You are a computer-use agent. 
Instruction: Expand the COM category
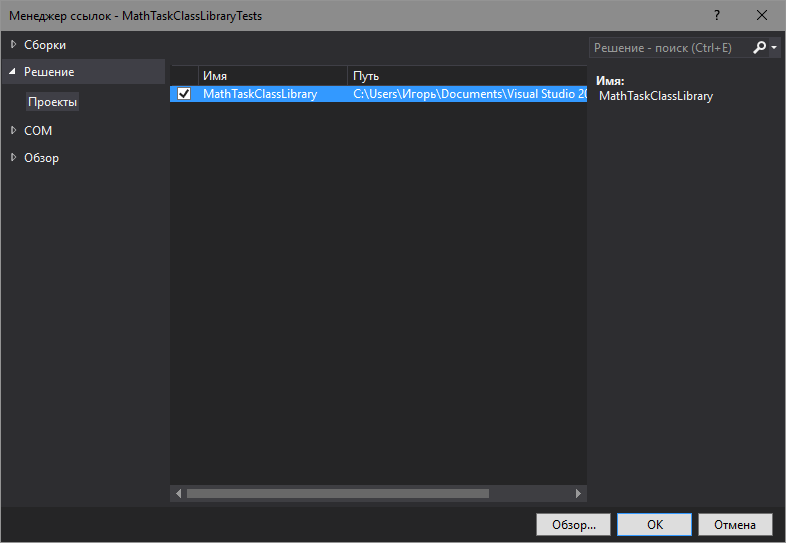click(x=14, y=130)
